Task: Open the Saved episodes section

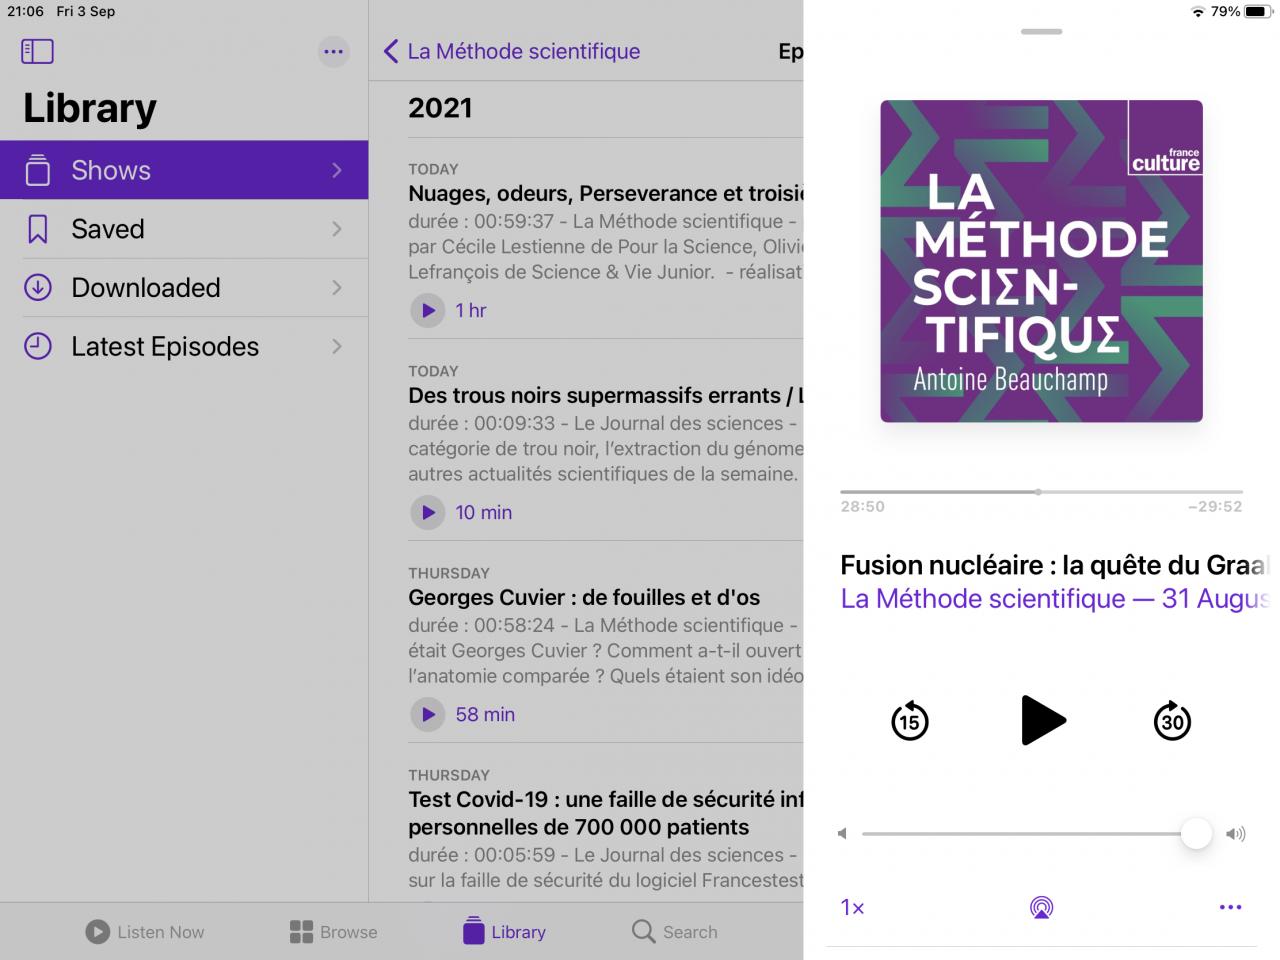Action: tap(184, 229)
